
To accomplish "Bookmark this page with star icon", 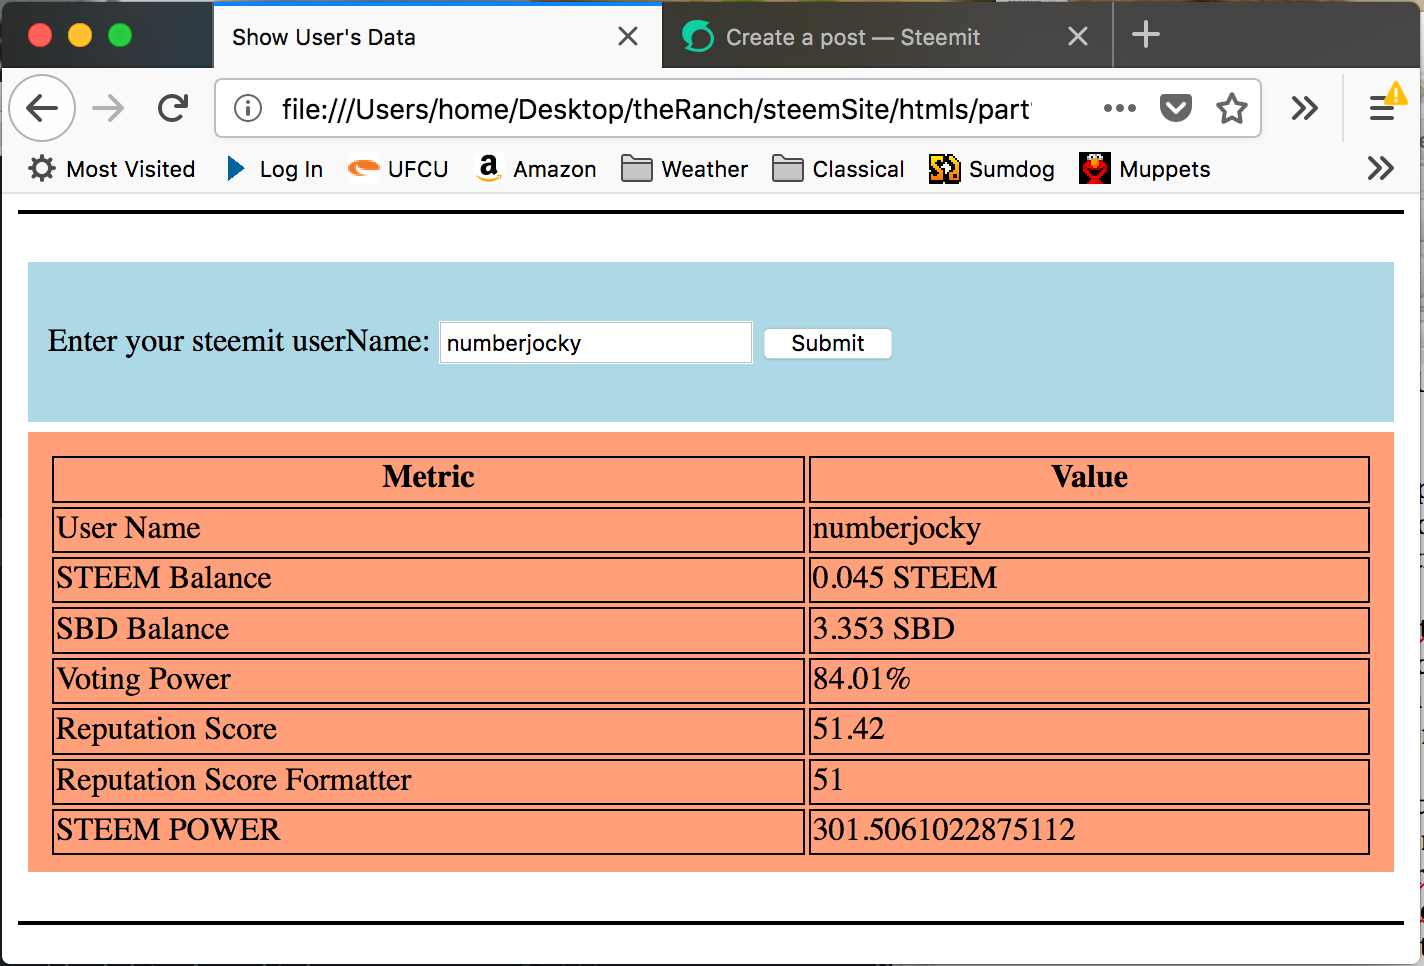I will (1231, 108).
